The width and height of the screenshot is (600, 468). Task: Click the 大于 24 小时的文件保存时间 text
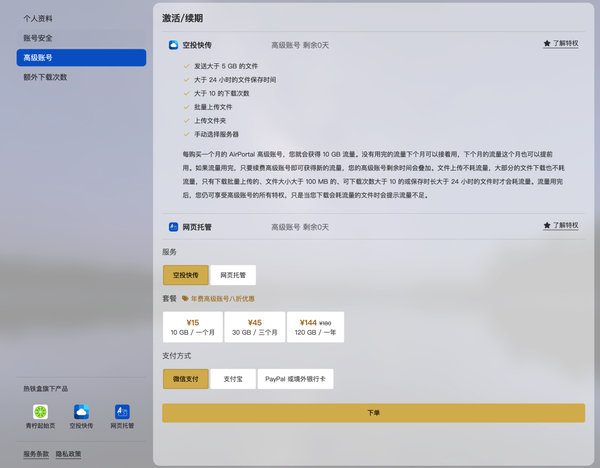point(235,80)
